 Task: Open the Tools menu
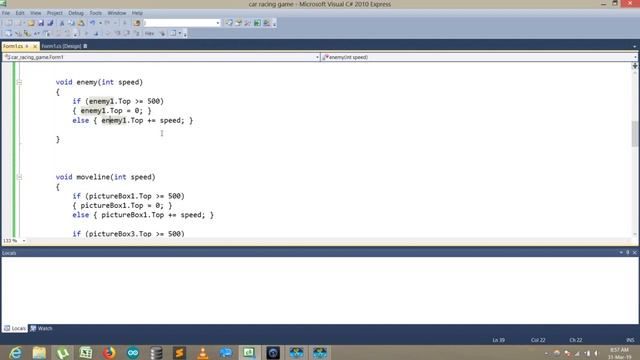tap(96, 13)
